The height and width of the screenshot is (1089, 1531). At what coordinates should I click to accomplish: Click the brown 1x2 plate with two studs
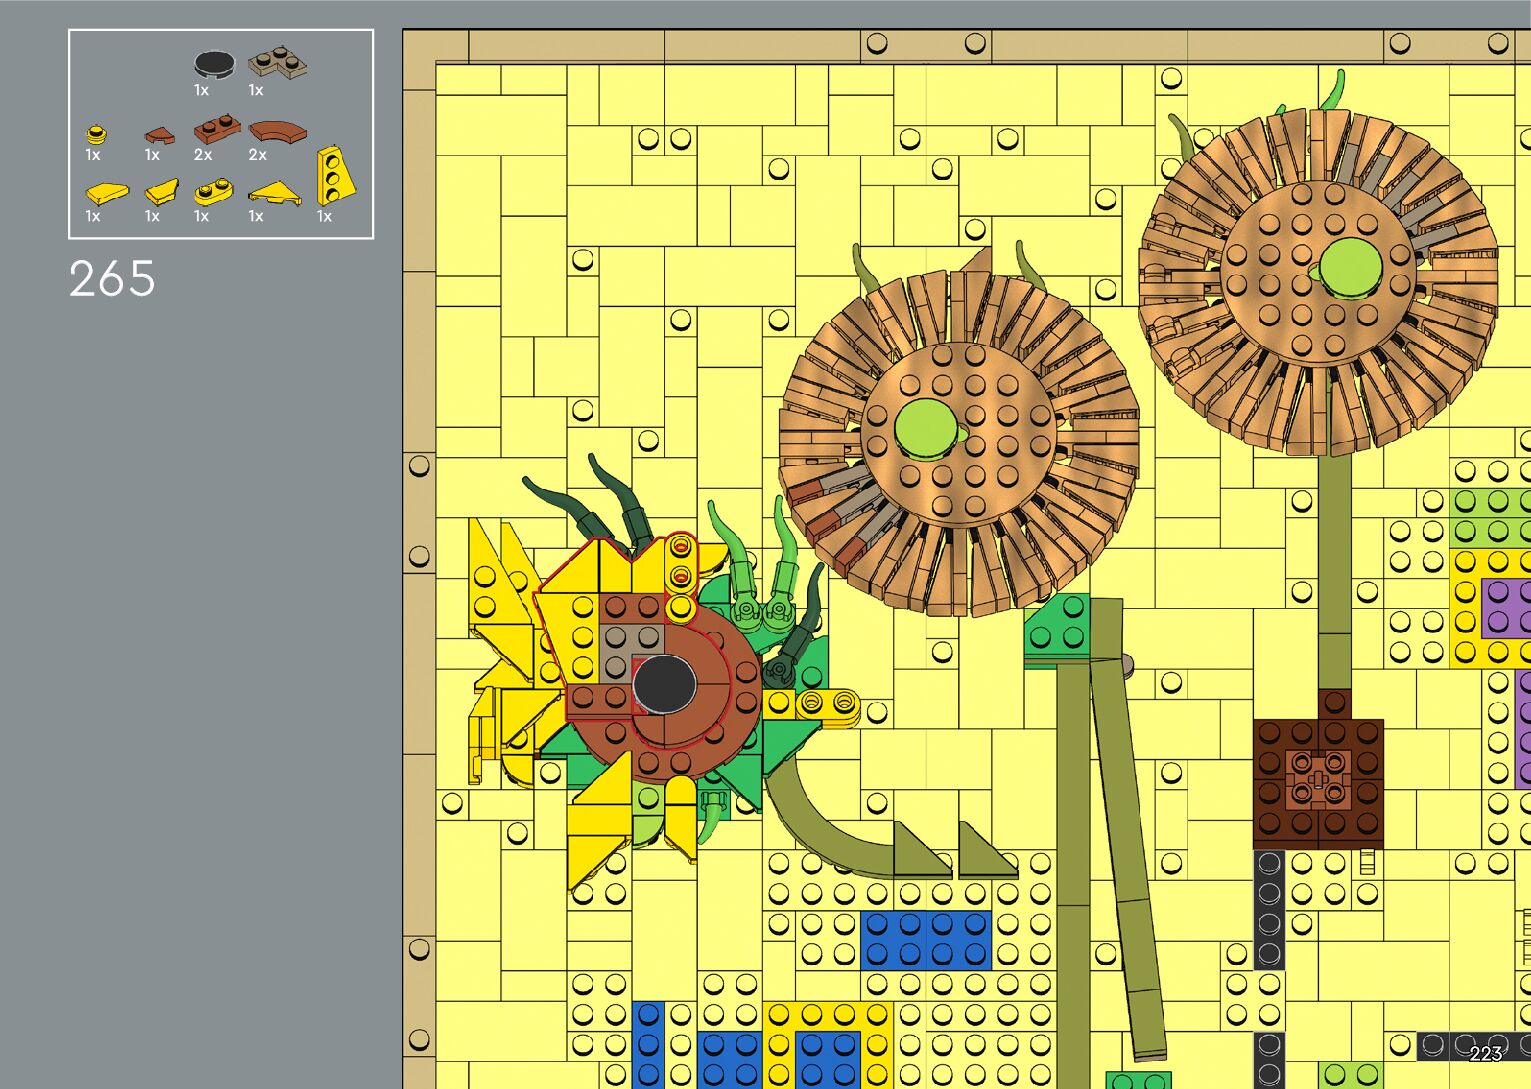(217, 130)
